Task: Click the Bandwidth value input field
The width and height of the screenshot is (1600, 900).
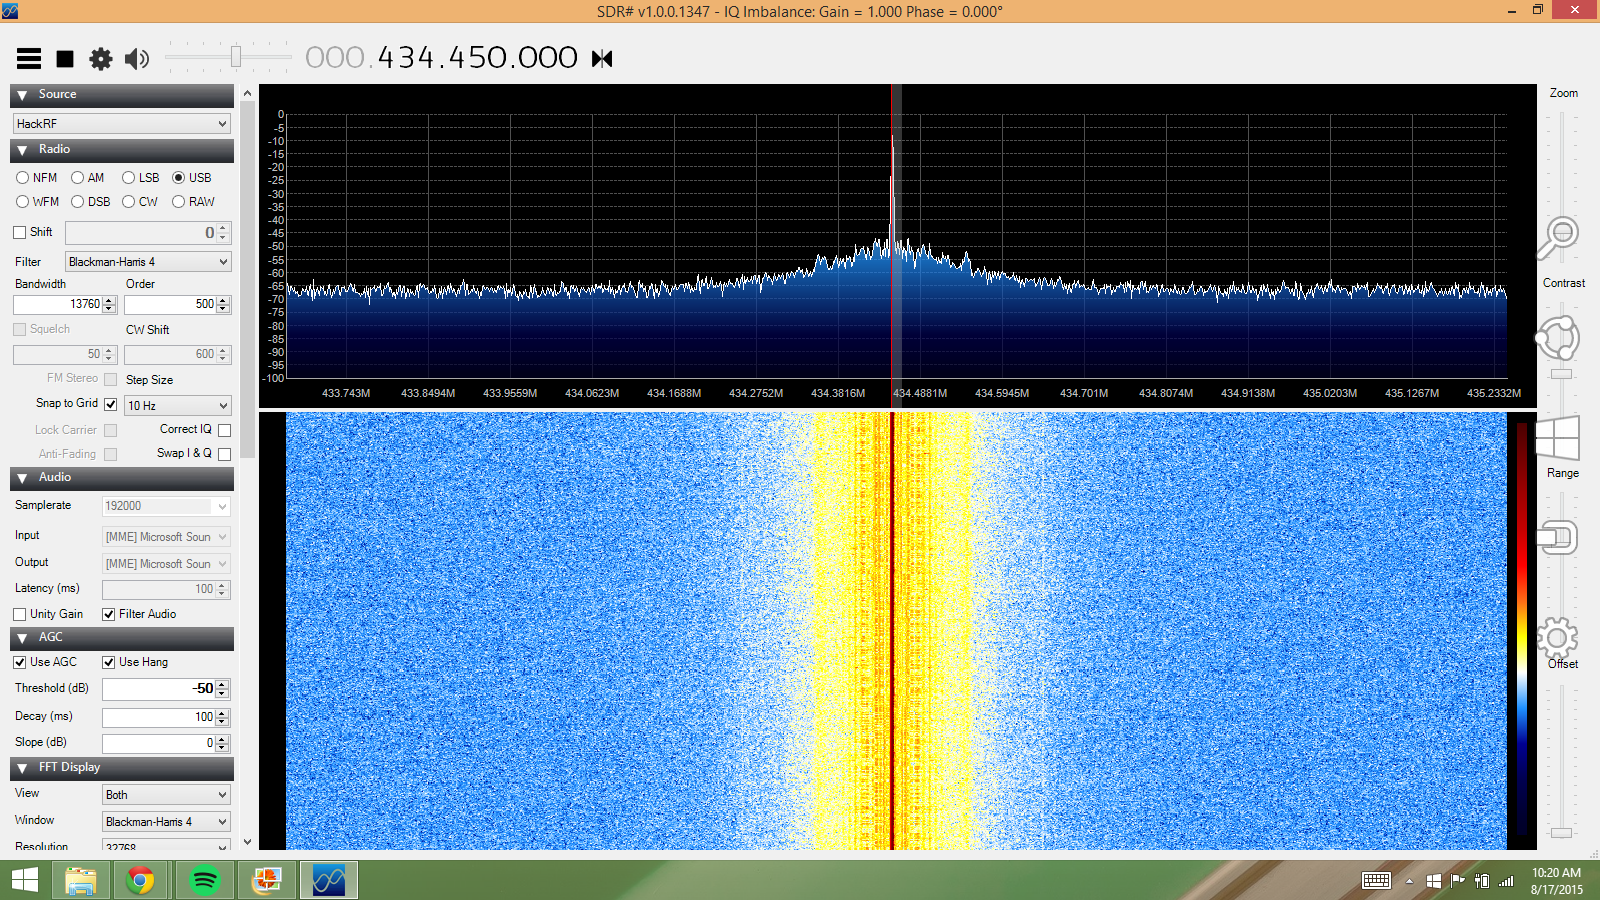Action: tap(57, 304)
